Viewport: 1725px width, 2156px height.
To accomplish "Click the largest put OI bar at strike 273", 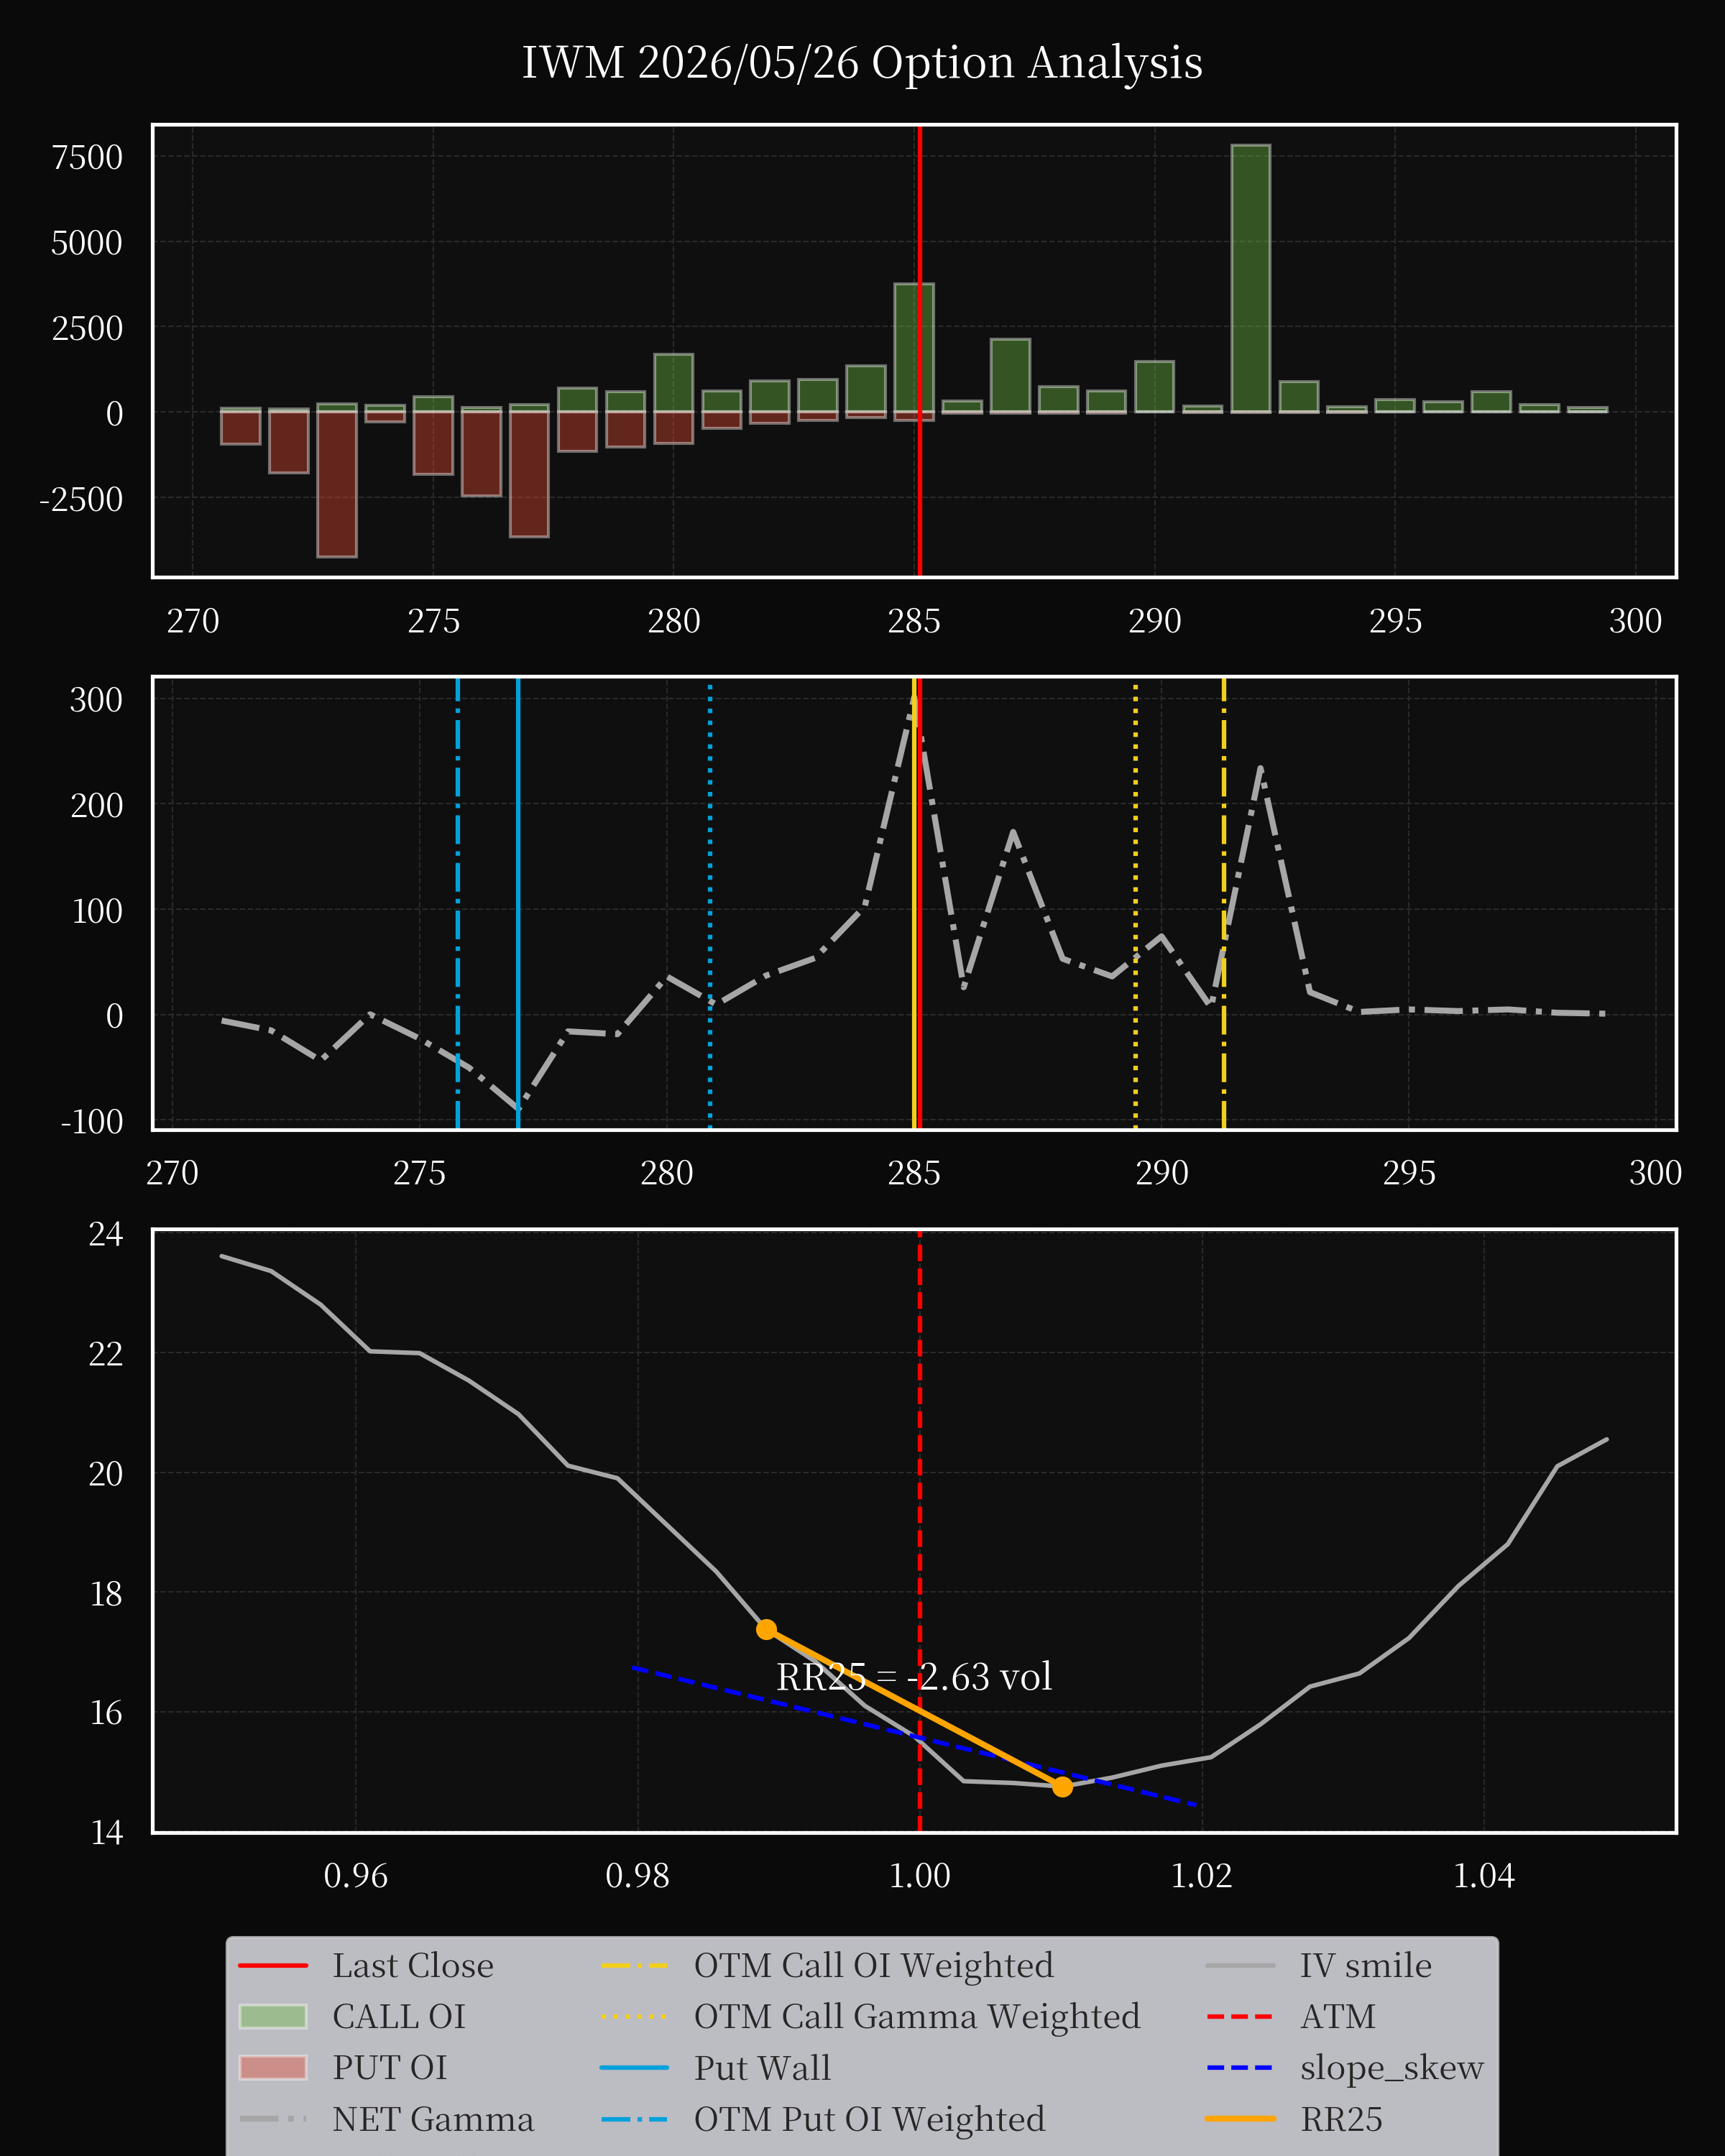I will [337, 484].
